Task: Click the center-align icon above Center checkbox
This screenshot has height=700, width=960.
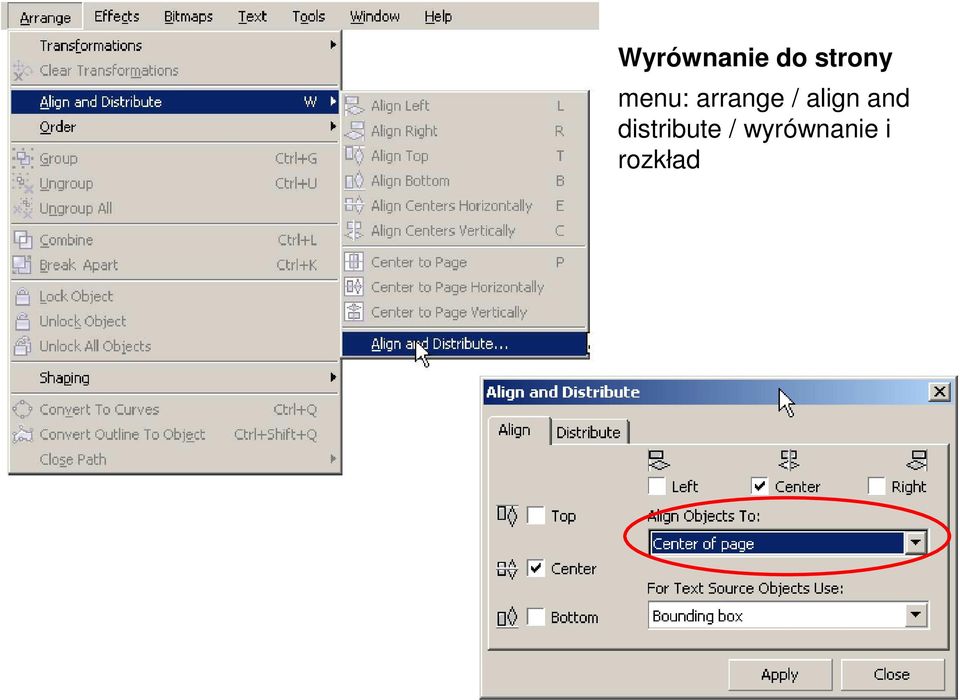Action: [788, 460]
